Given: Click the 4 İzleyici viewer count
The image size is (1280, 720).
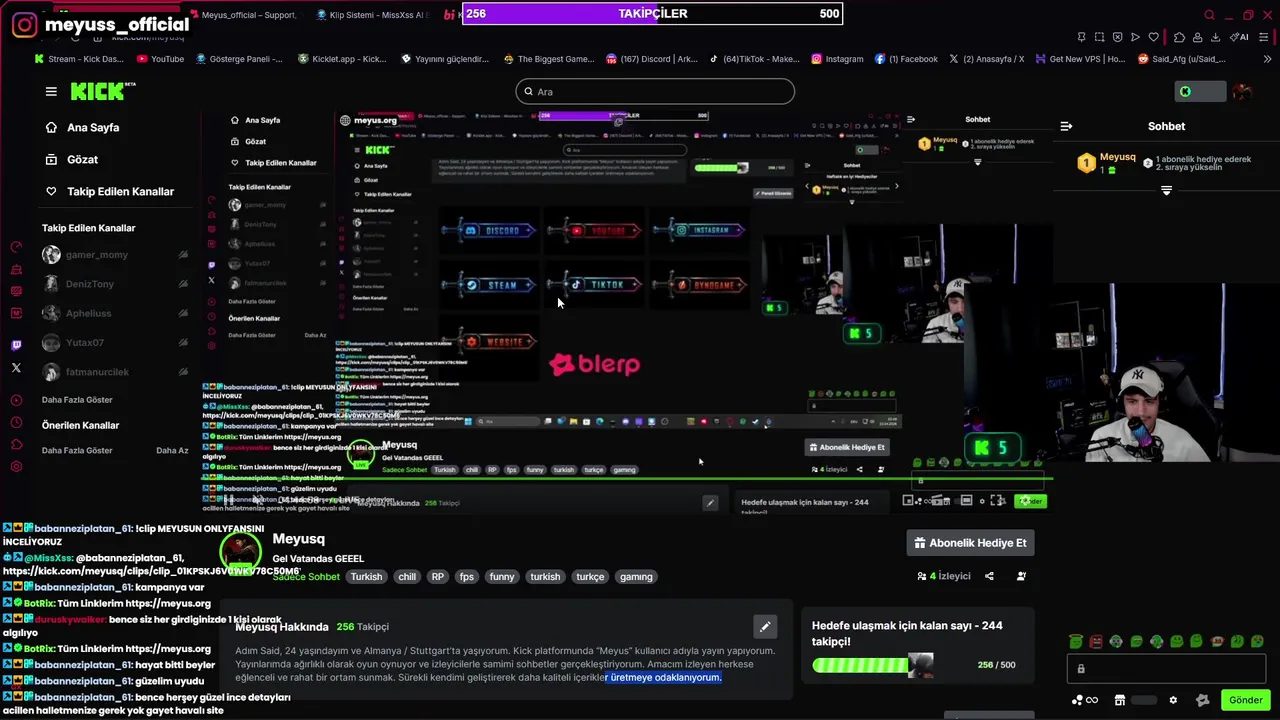Looking at the screenshot, I should point(944,576).
